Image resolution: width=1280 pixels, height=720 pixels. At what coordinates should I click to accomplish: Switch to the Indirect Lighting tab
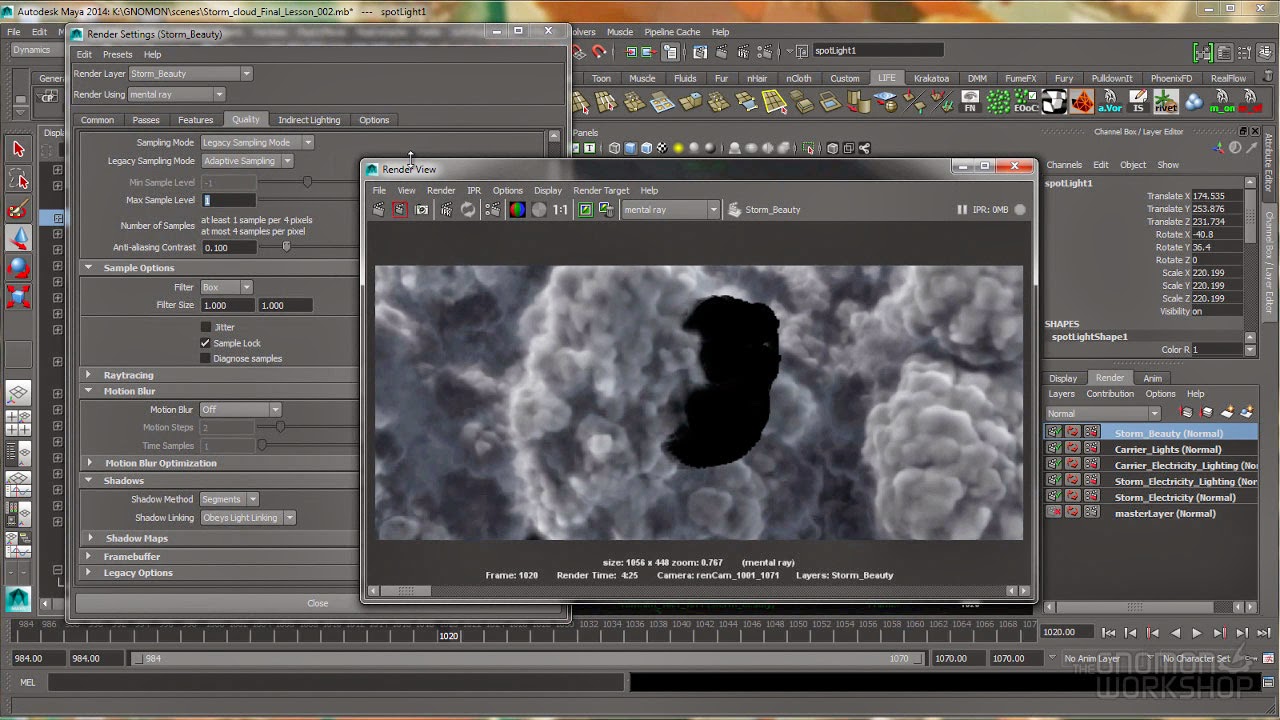click(x=309, y=119)
